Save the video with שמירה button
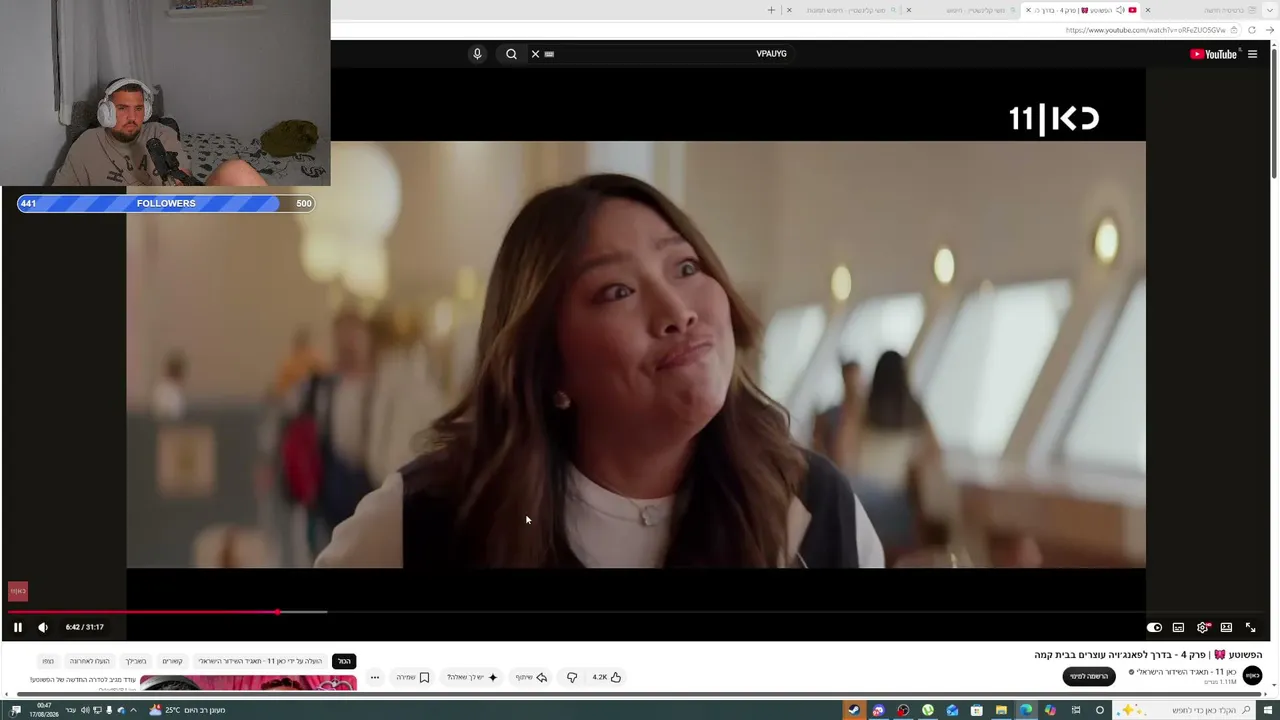 pyautogui.click(x=413, y=677)
